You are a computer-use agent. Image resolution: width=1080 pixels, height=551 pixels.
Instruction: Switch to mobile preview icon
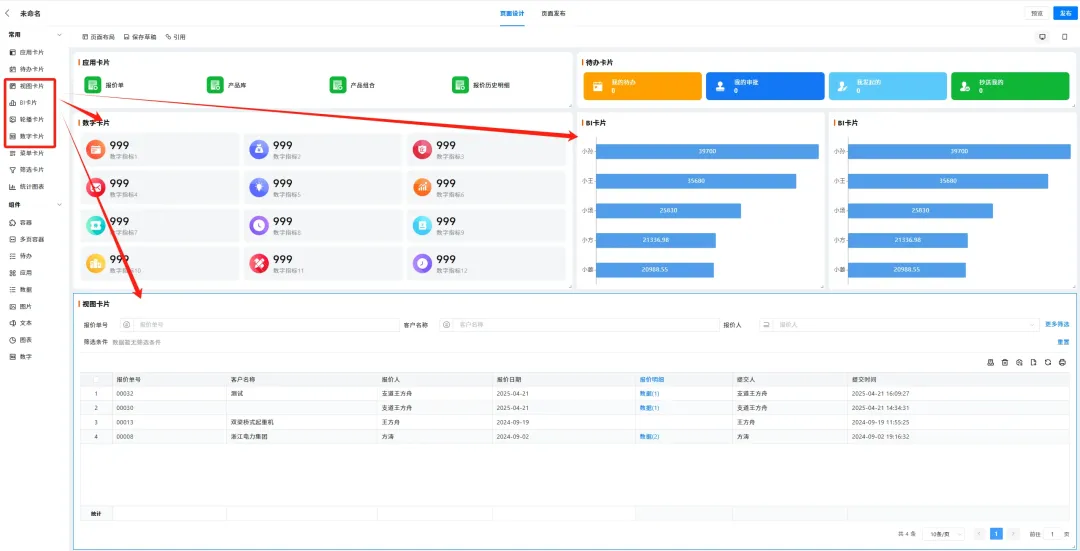1064,37
